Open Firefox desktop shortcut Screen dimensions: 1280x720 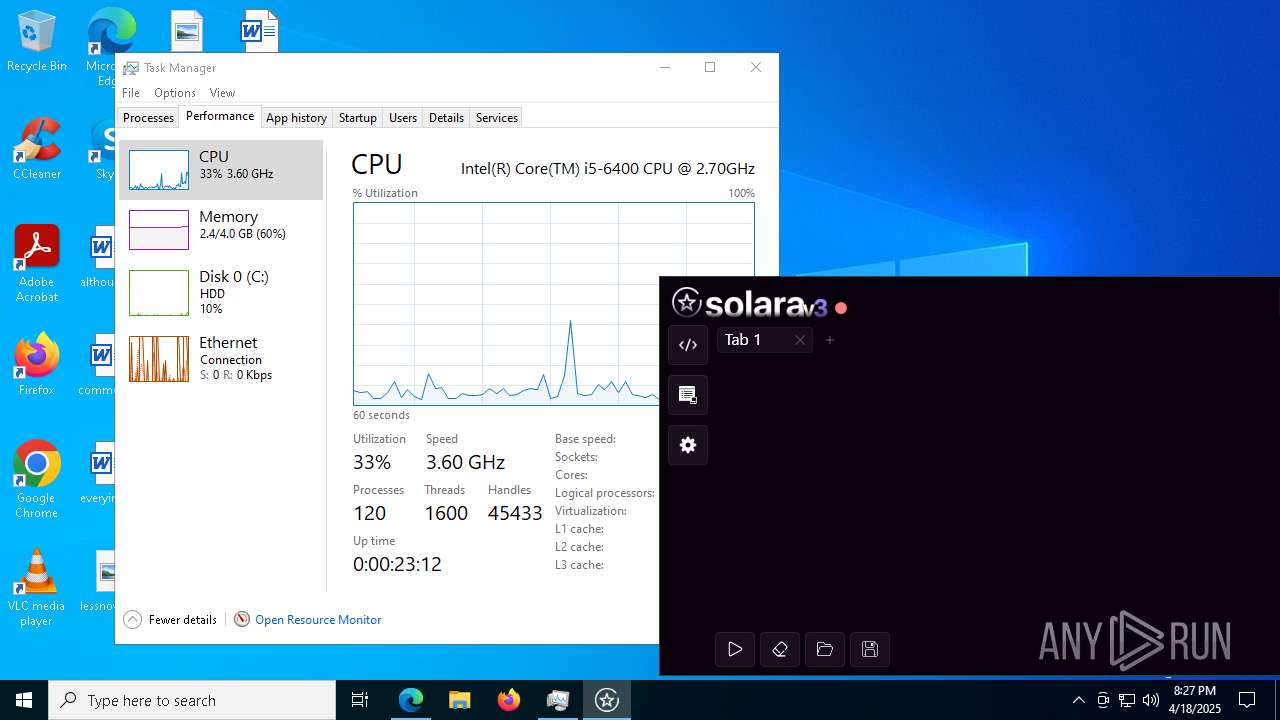(36, 365)
